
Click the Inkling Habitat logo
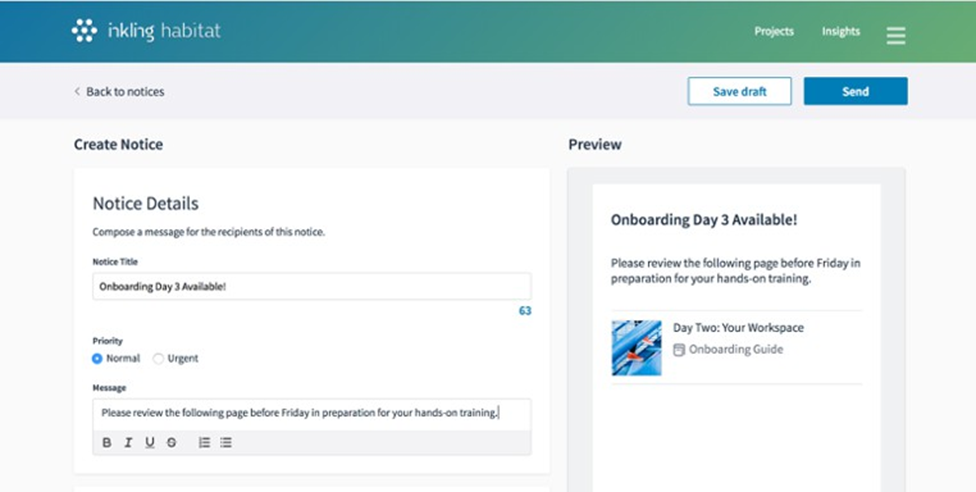point(146,31)
